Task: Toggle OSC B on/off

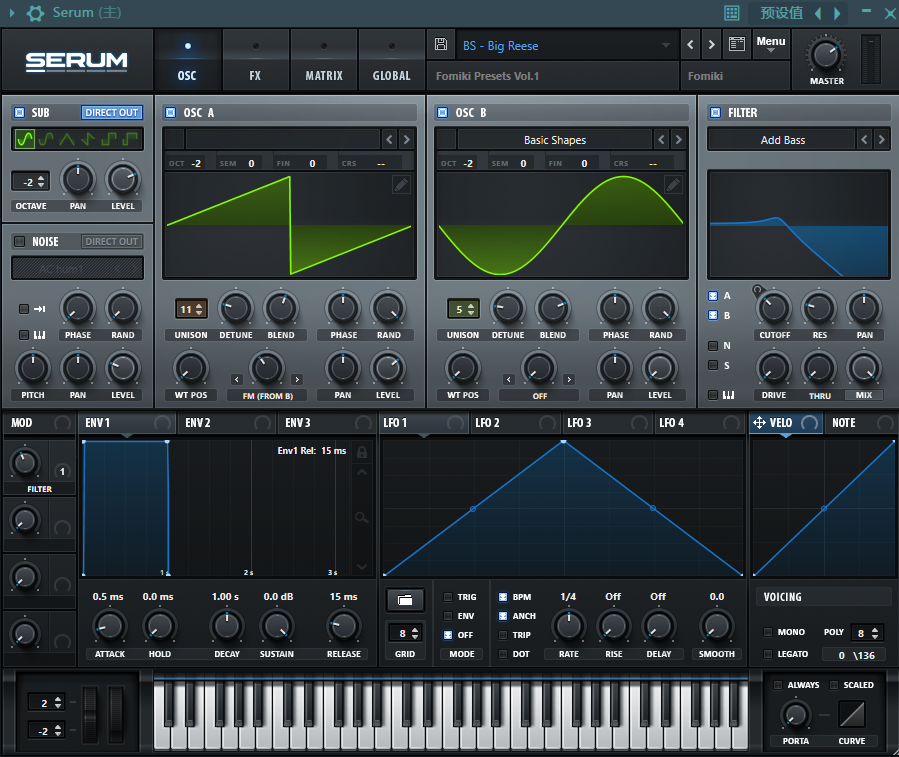Action: click(x=443, y=112)
